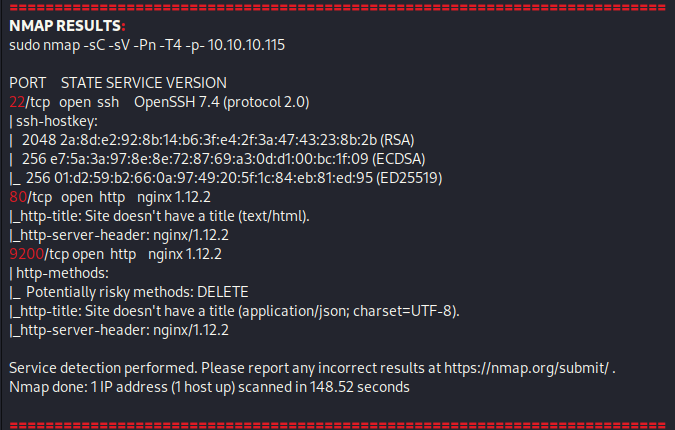Click the PORT STATE SERVICE VERSION header
The image size is (675, 430).
pos(118,83)
